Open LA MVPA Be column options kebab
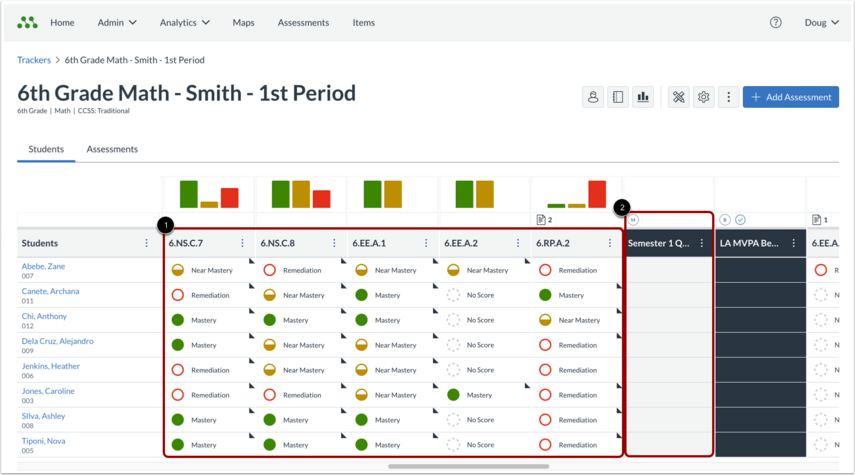855x475 pixels. [x=793, y=243]
